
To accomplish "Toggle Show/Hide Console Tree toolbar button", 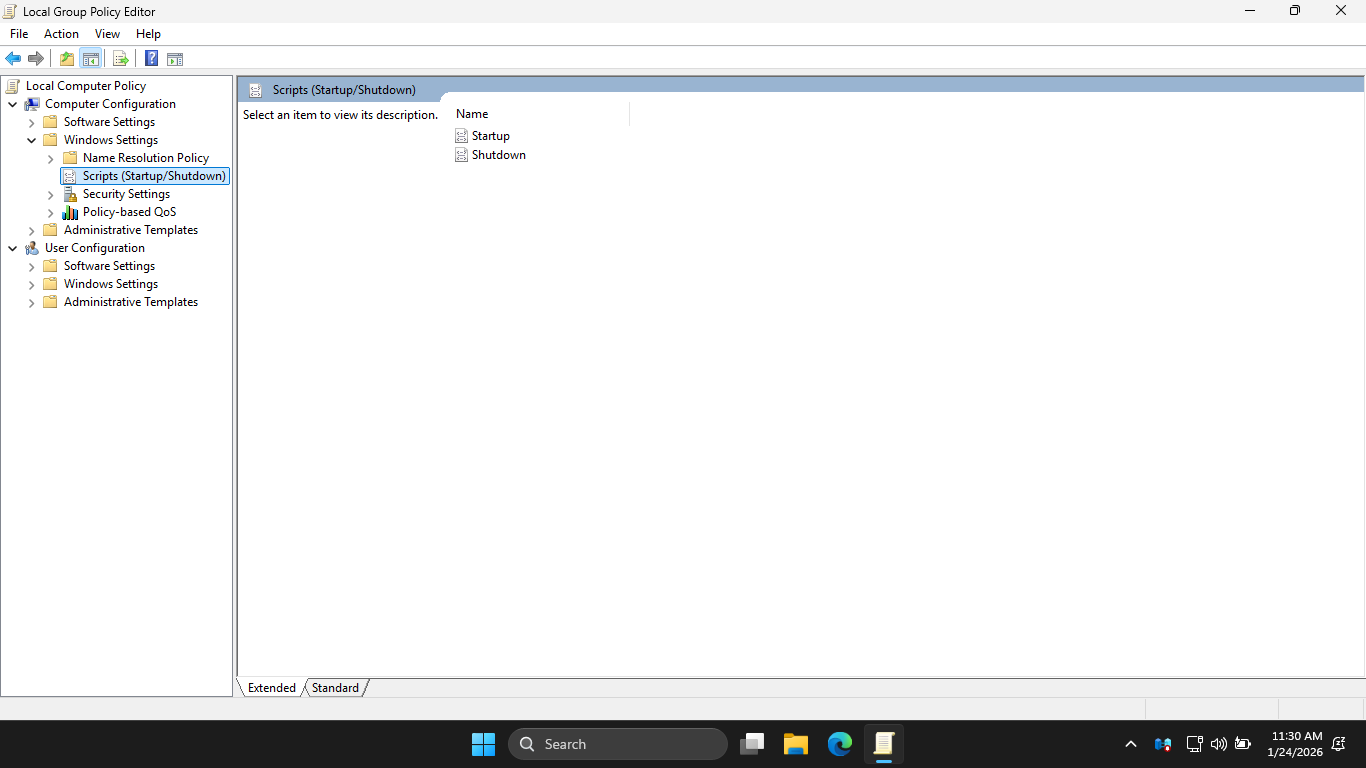I will click(91, 59).
